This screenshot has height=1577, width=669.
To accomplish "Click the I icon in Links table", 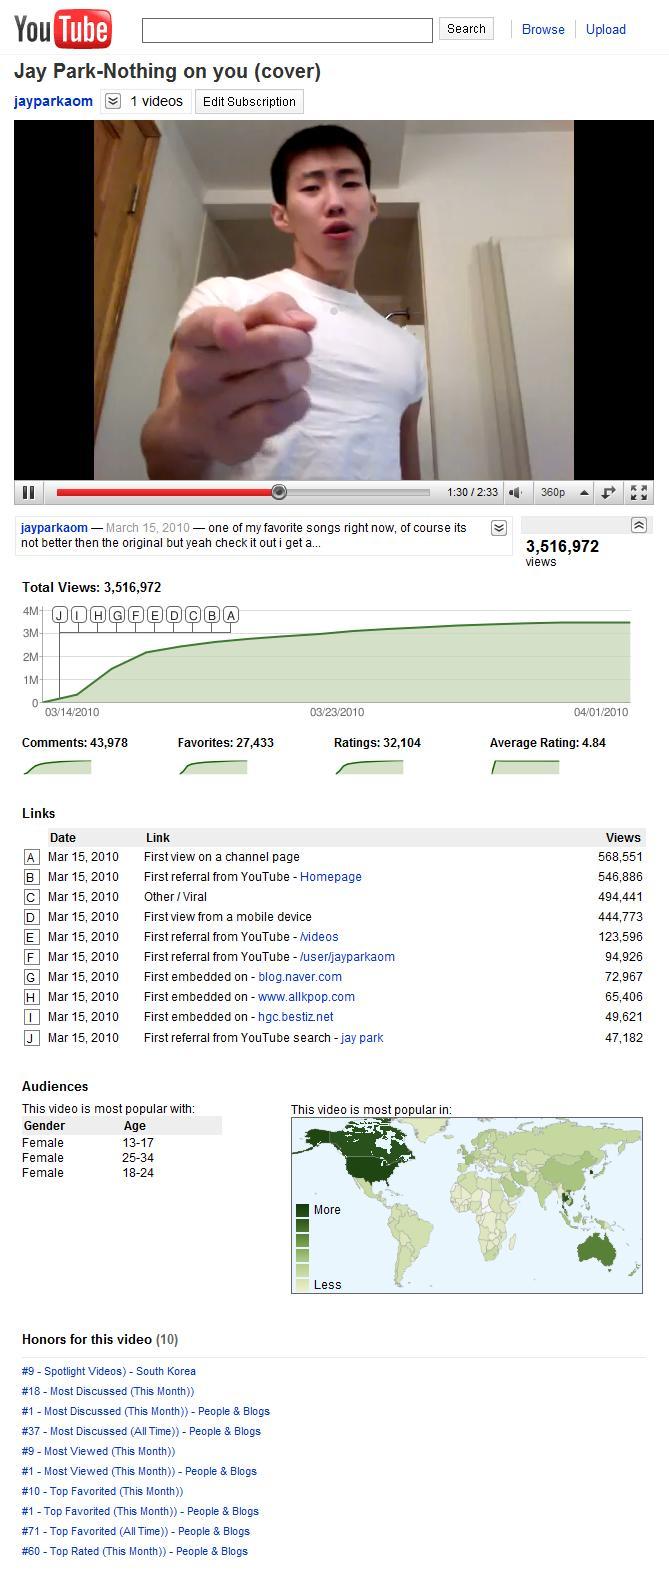I will pyautogui.click(x=31, y=1017).
